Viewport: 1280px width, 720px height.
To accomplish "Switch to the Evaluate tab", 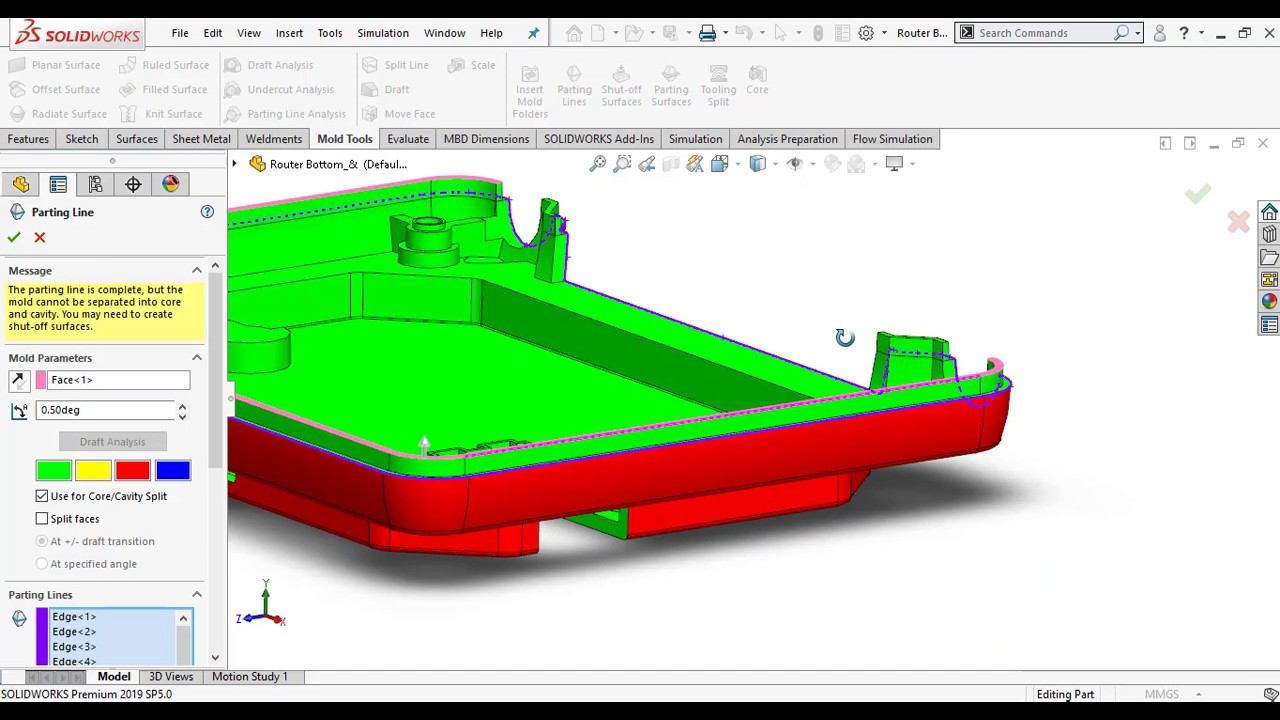I will click(408, 139).
